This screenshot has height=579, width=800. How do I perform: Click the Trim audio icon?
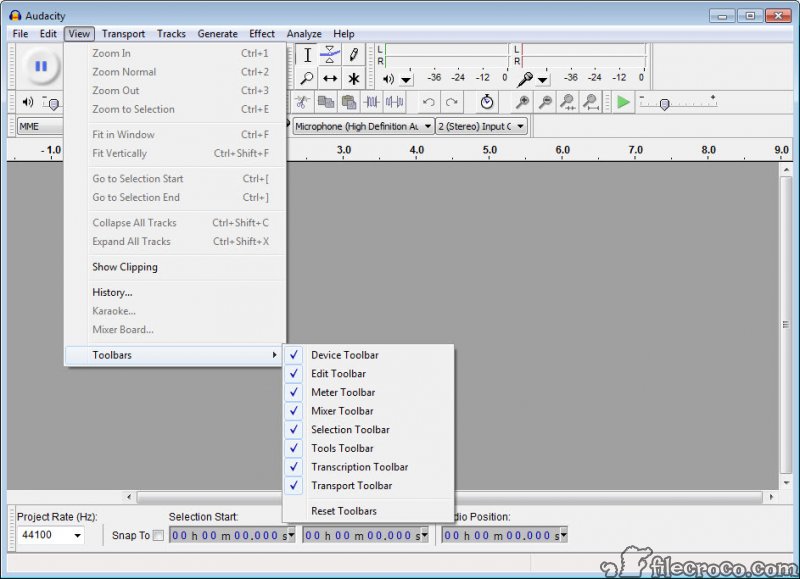(371, 102)
